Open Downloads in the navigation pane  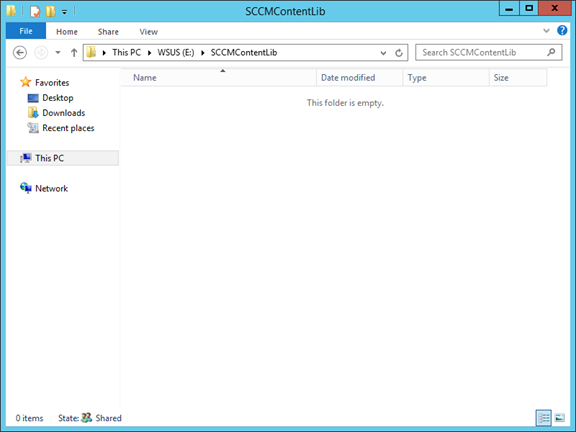tap(64, 113)
